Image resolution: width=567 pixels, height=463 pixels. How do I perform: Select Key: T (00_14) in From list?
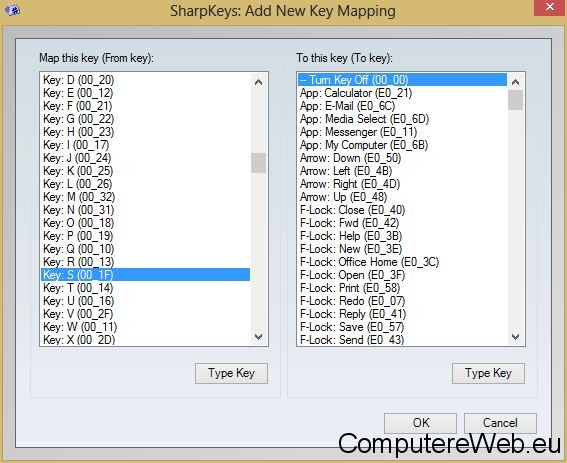click(145, 288)
